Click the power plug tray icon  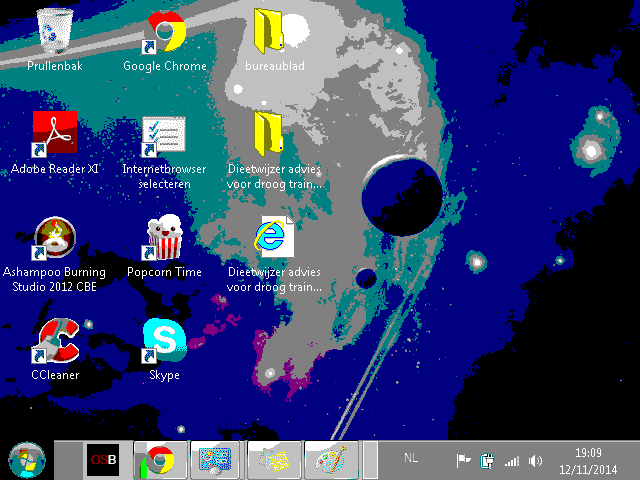[x=487, y=461]
